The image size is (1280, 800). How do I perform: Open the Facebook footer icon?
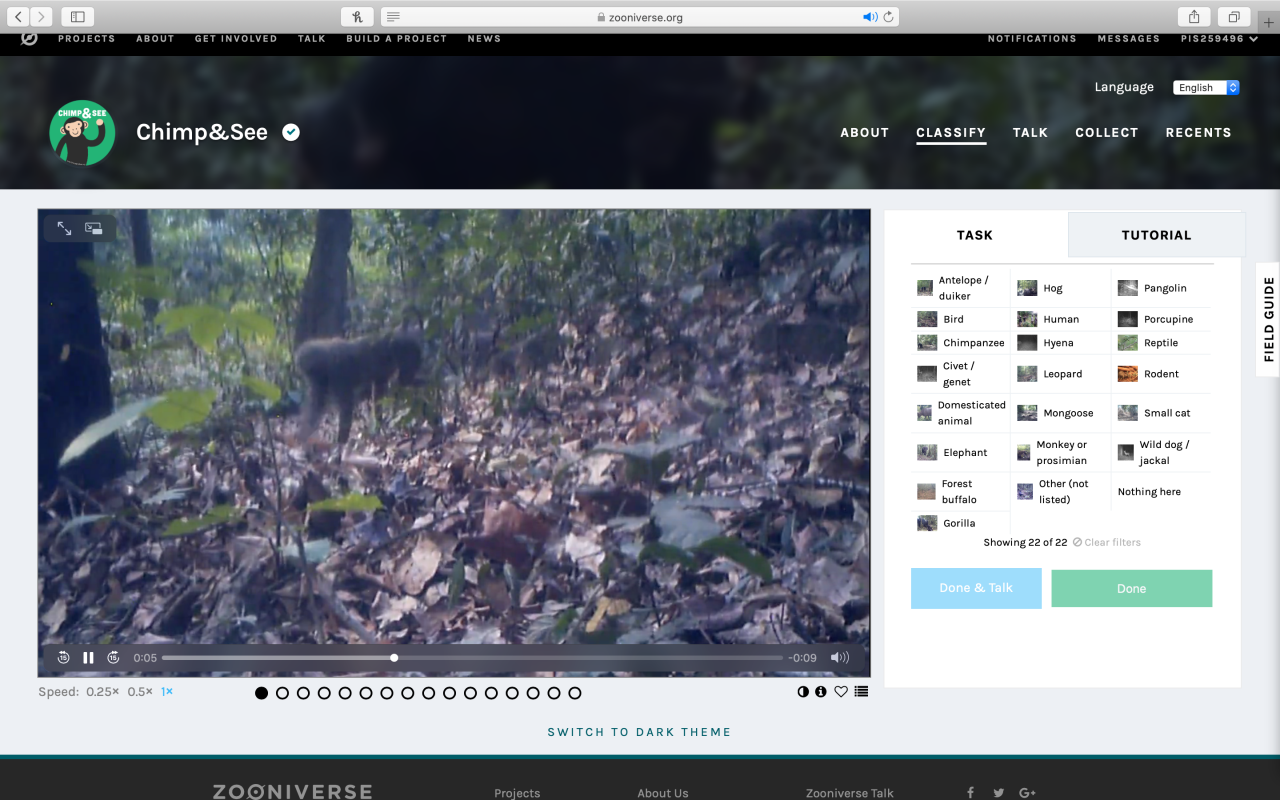point(970,793)
